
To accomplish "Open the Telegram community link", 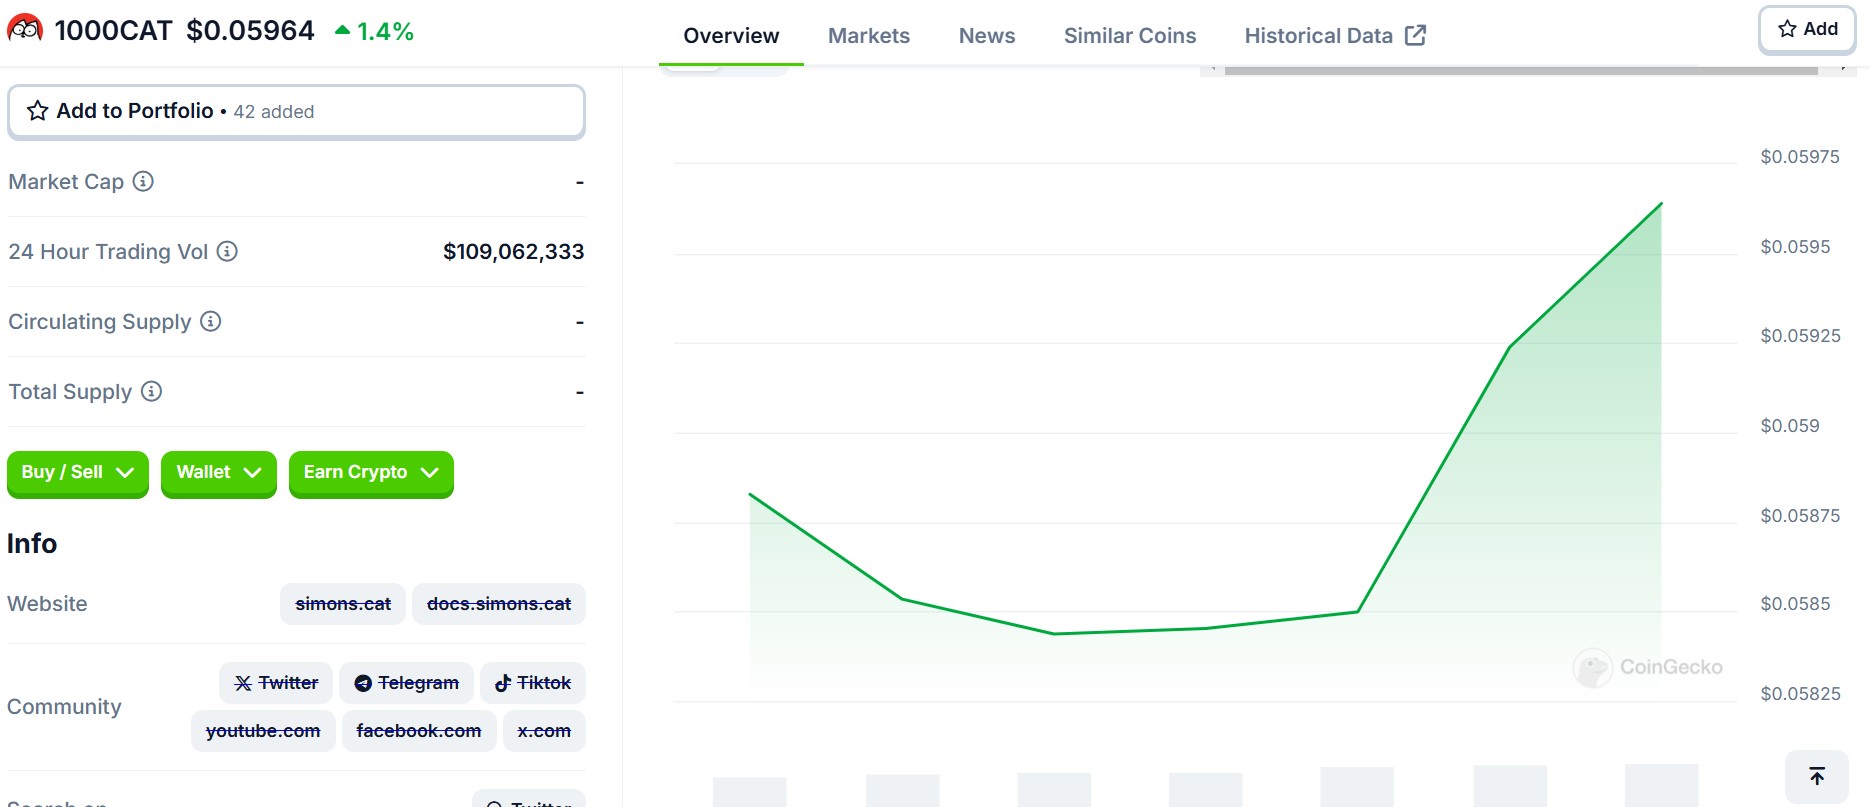I will pyautogui.click(x=406, y=683).
